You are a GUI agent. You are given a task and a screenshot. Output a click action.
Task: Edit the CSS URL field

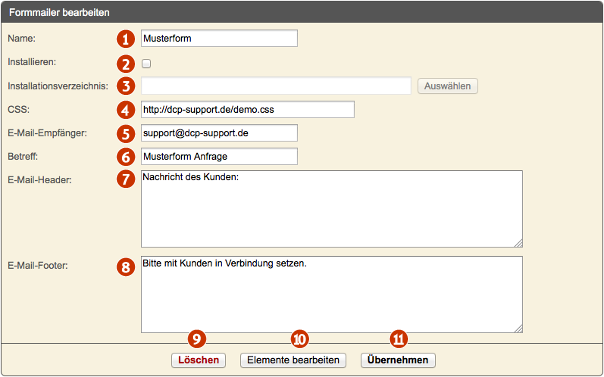[248, 110]
